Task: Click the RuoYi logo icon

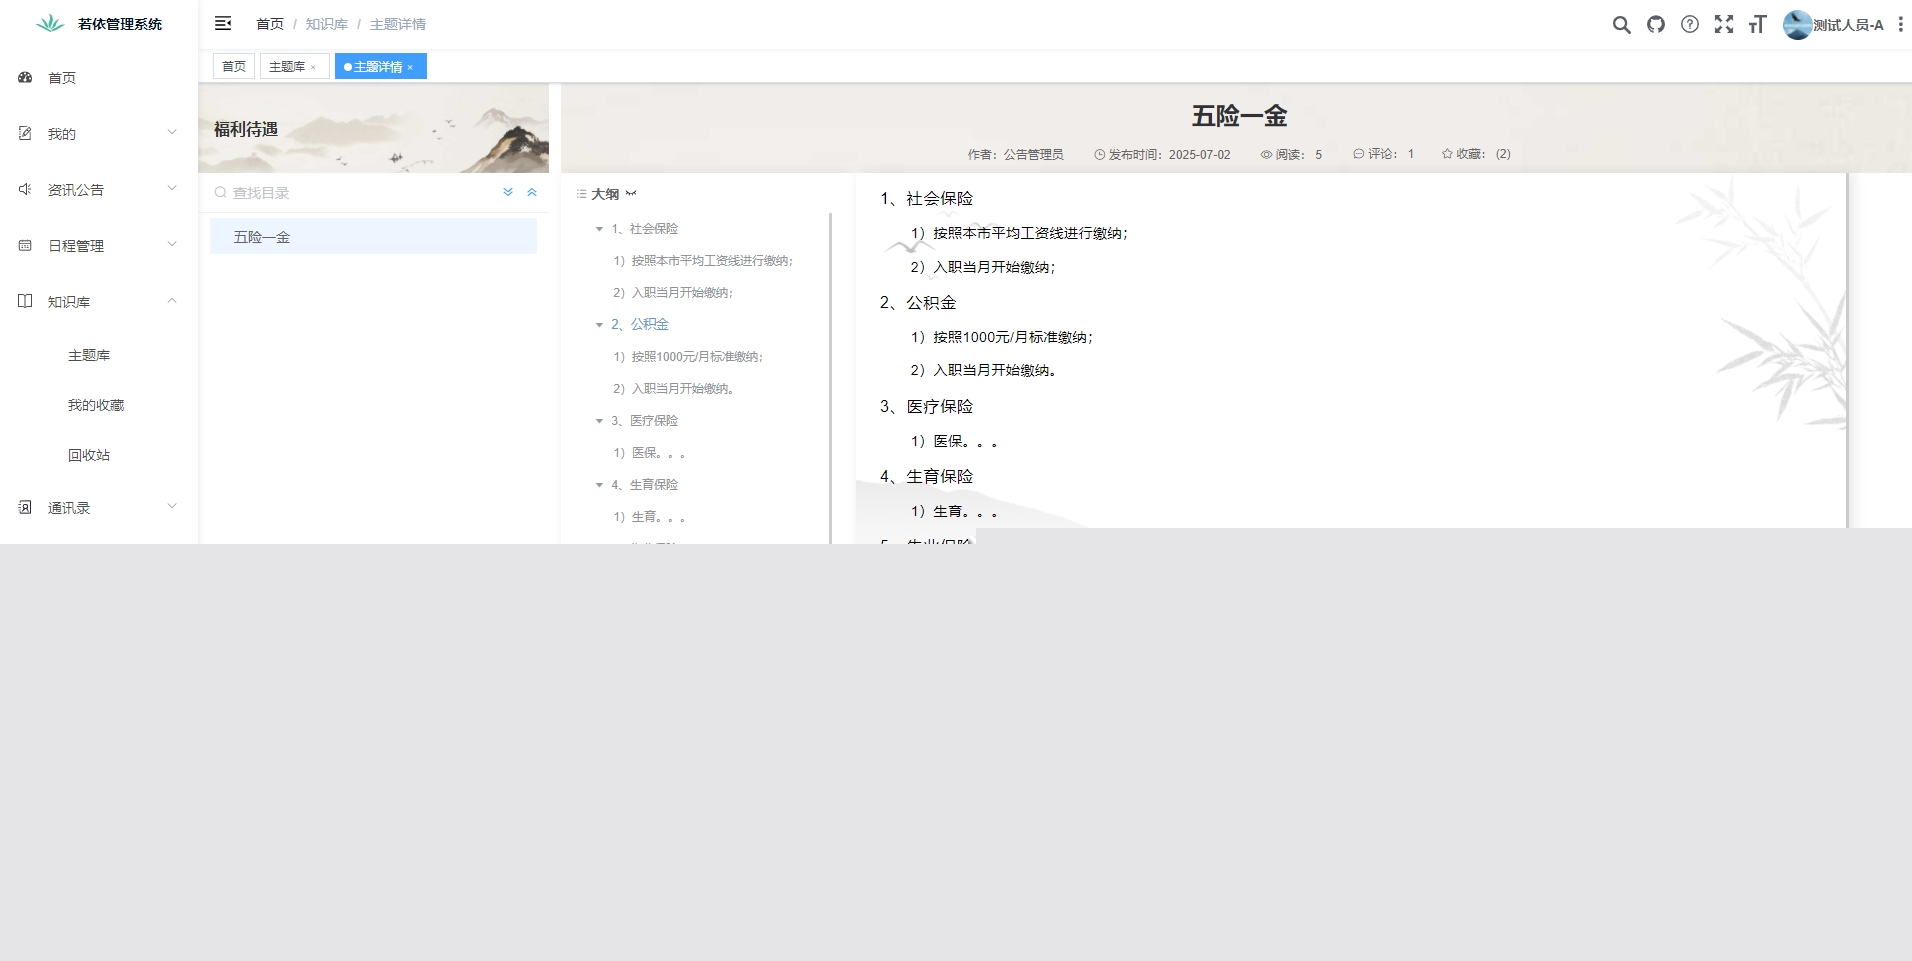Action: click(50, 24)
